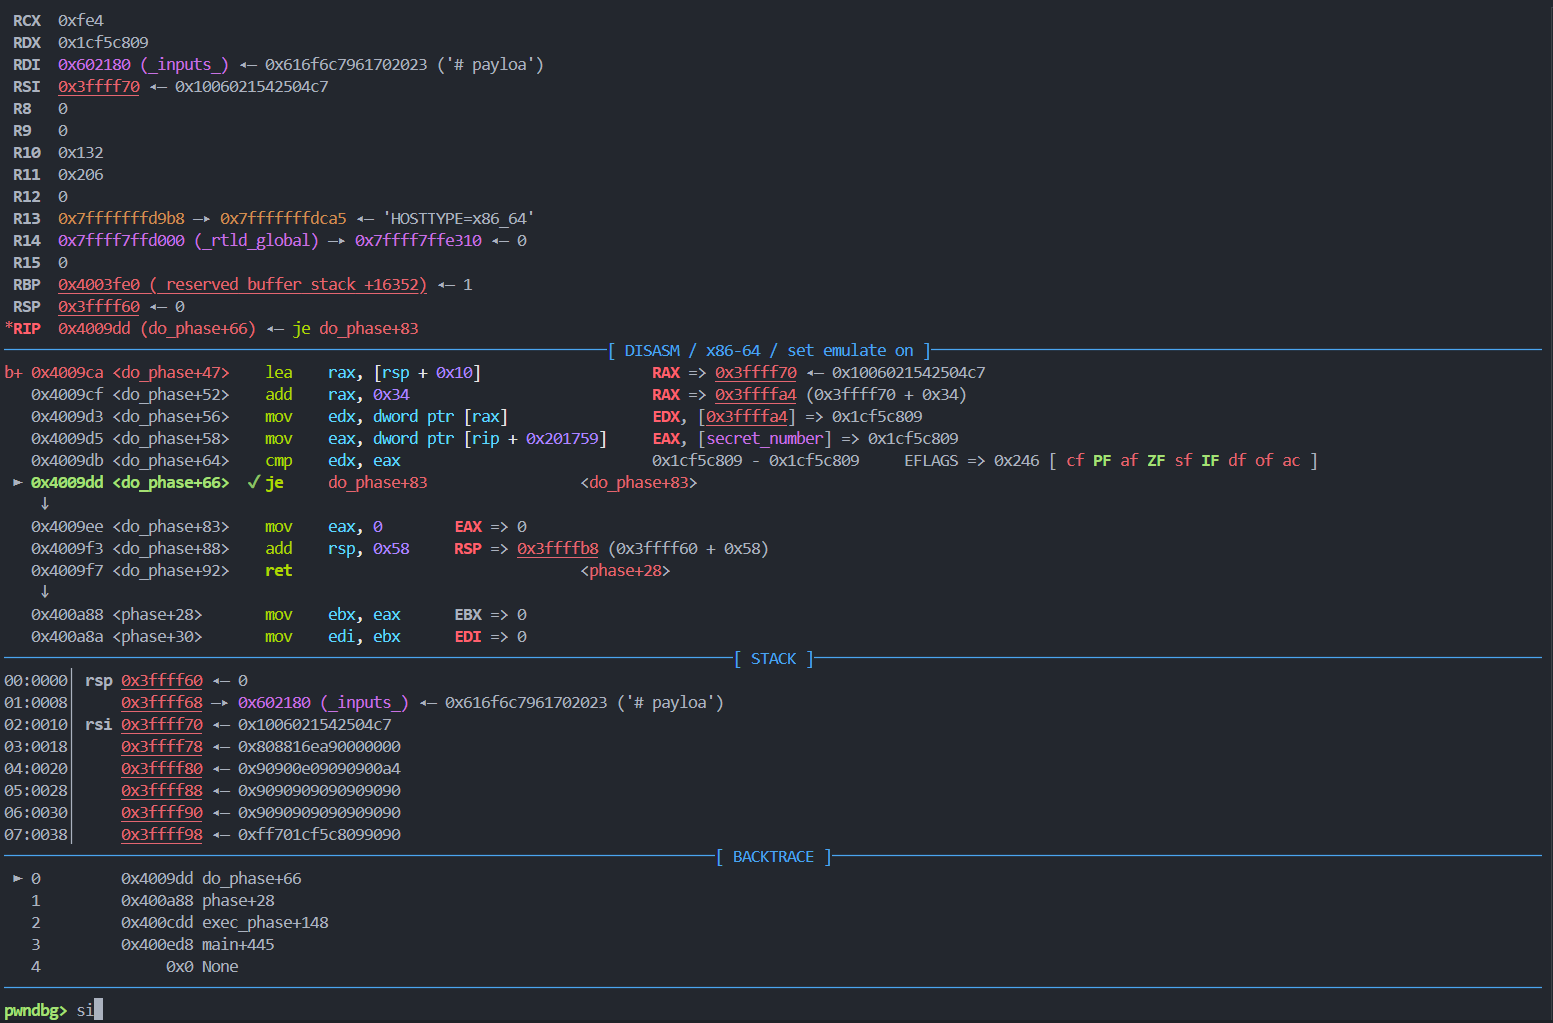
Task: Click the RSI register's 0x3ffff70 address
Action: (98, 87)
